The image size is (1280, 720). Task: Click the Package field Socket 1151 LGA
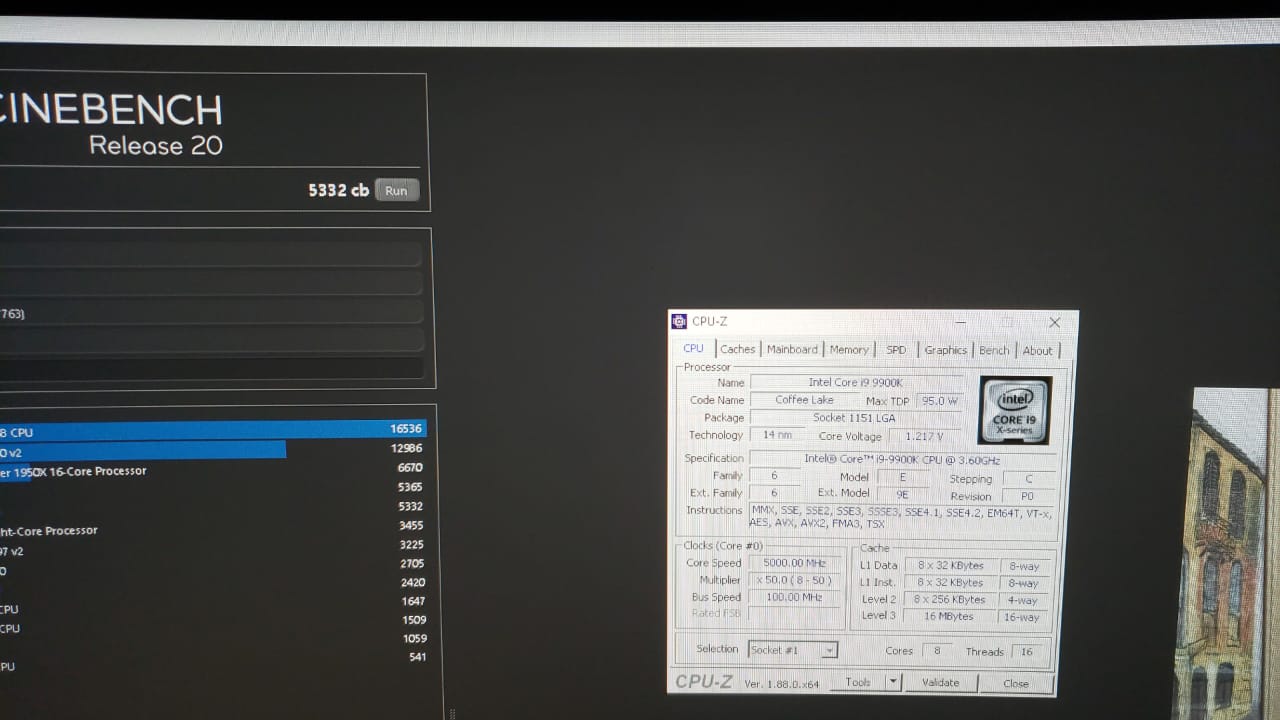tap(855, 418)
